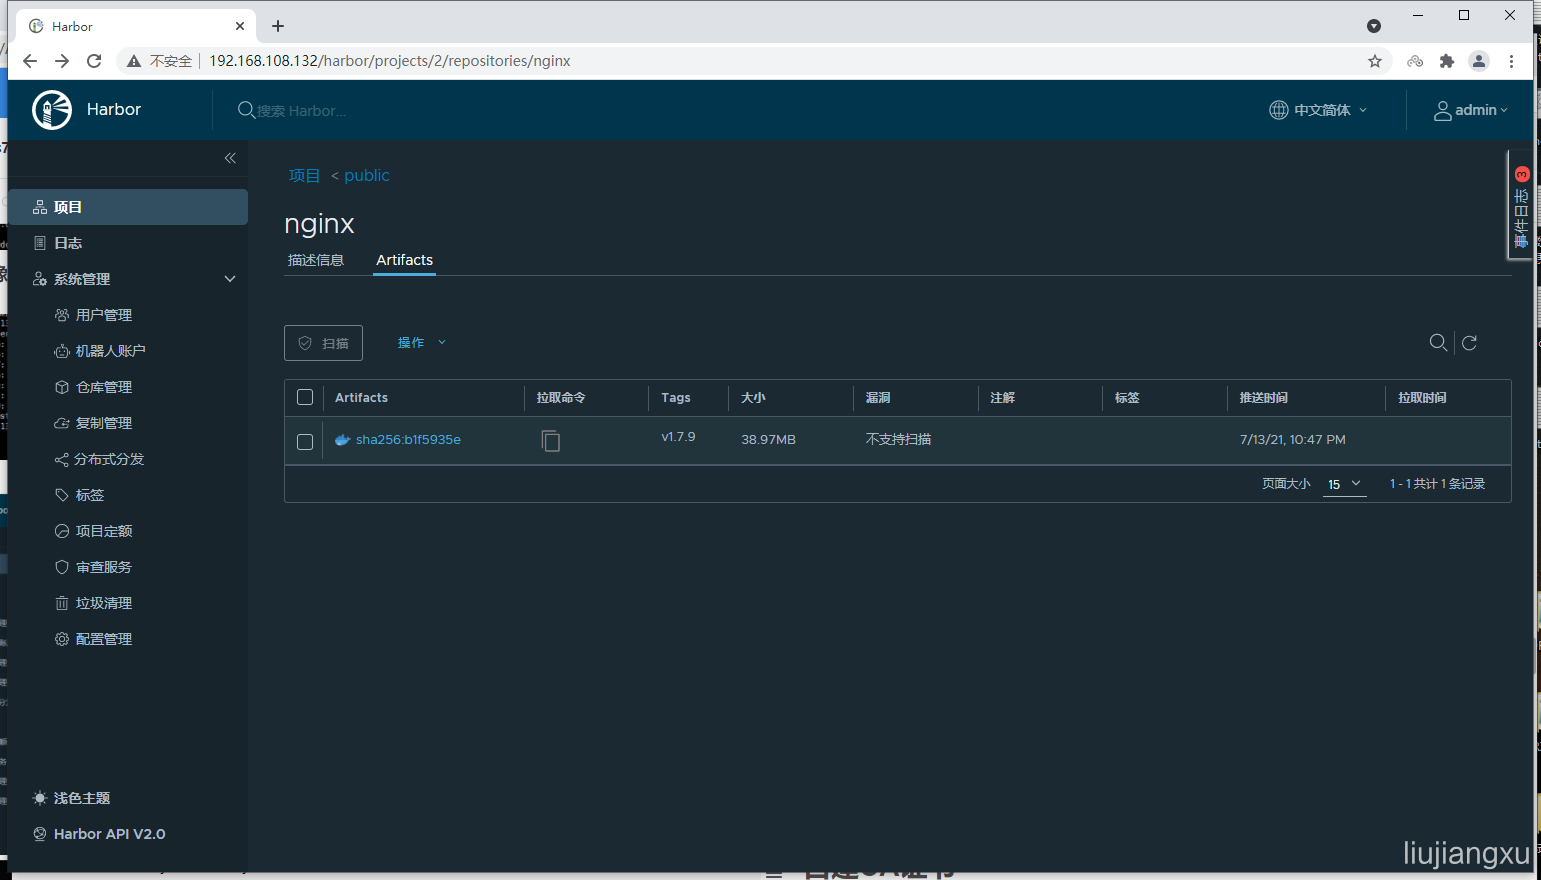The width and height of the screenshot is (1541, 880).
Task: Open Chrome extensions puzzle icon
Action: [1447, 61]
